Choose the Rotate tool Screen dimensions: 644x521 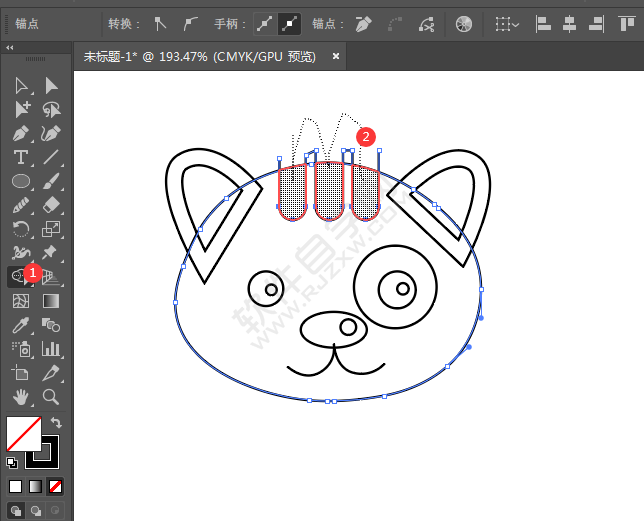point(21,229)
